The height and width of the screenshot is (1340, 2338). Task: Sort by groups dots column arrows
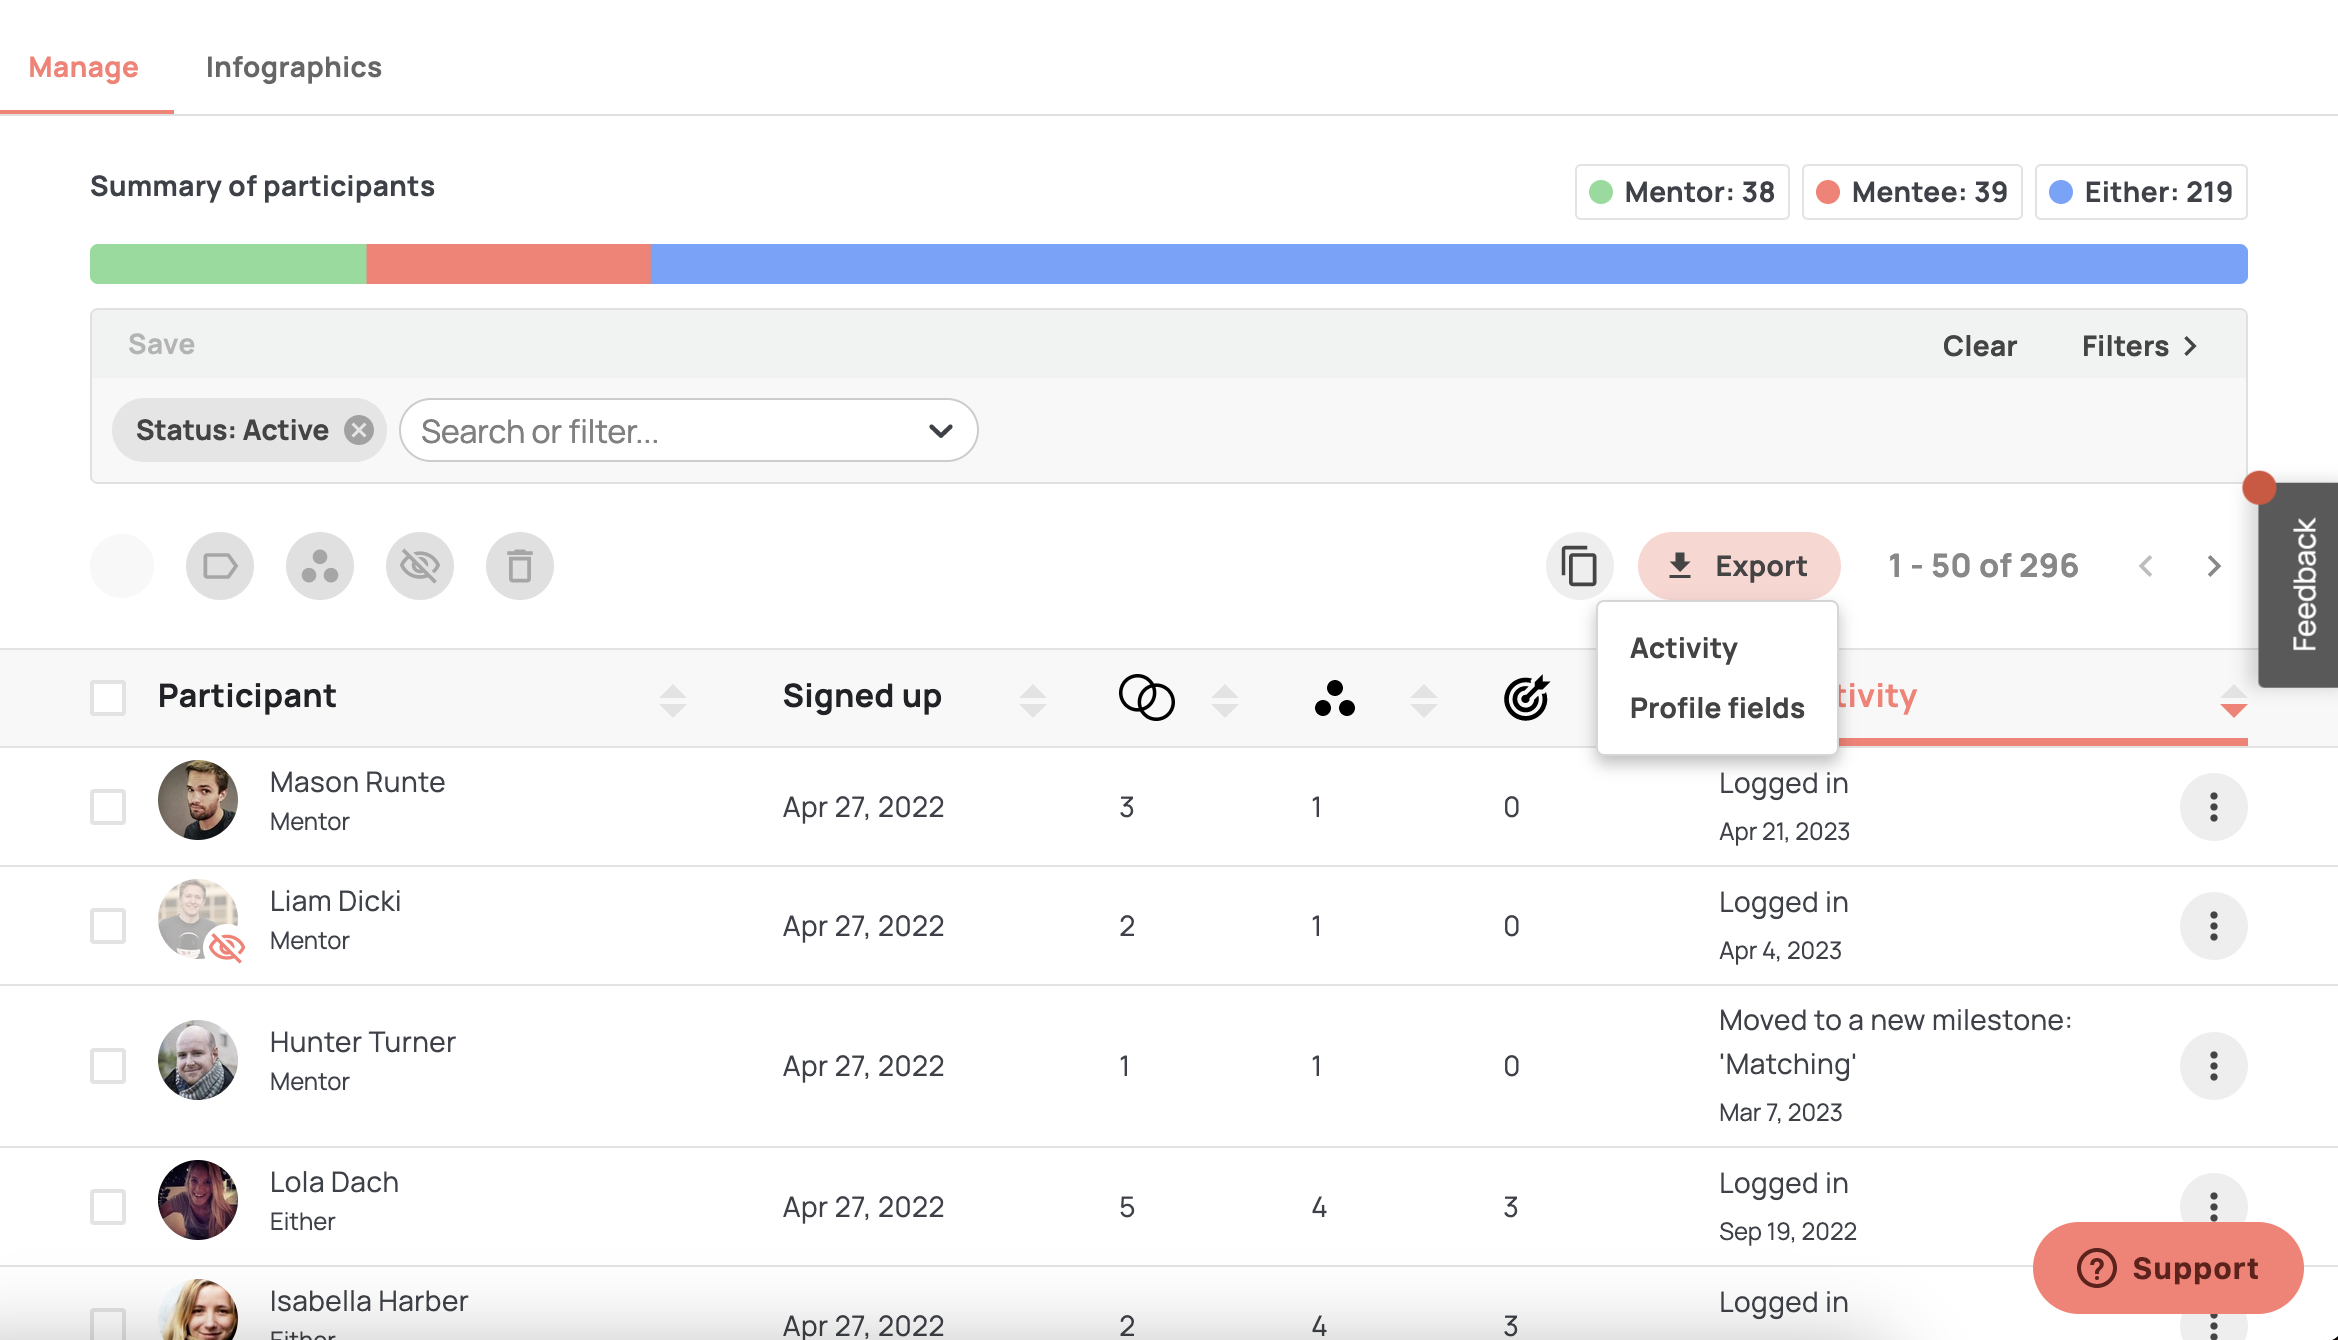point(1424,700)
